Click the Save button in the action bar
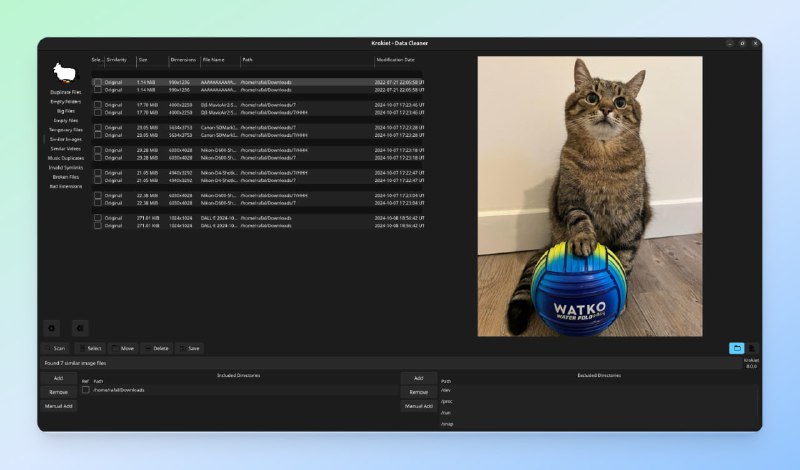This screenshot has height=470, width=800. click(191, 348)
